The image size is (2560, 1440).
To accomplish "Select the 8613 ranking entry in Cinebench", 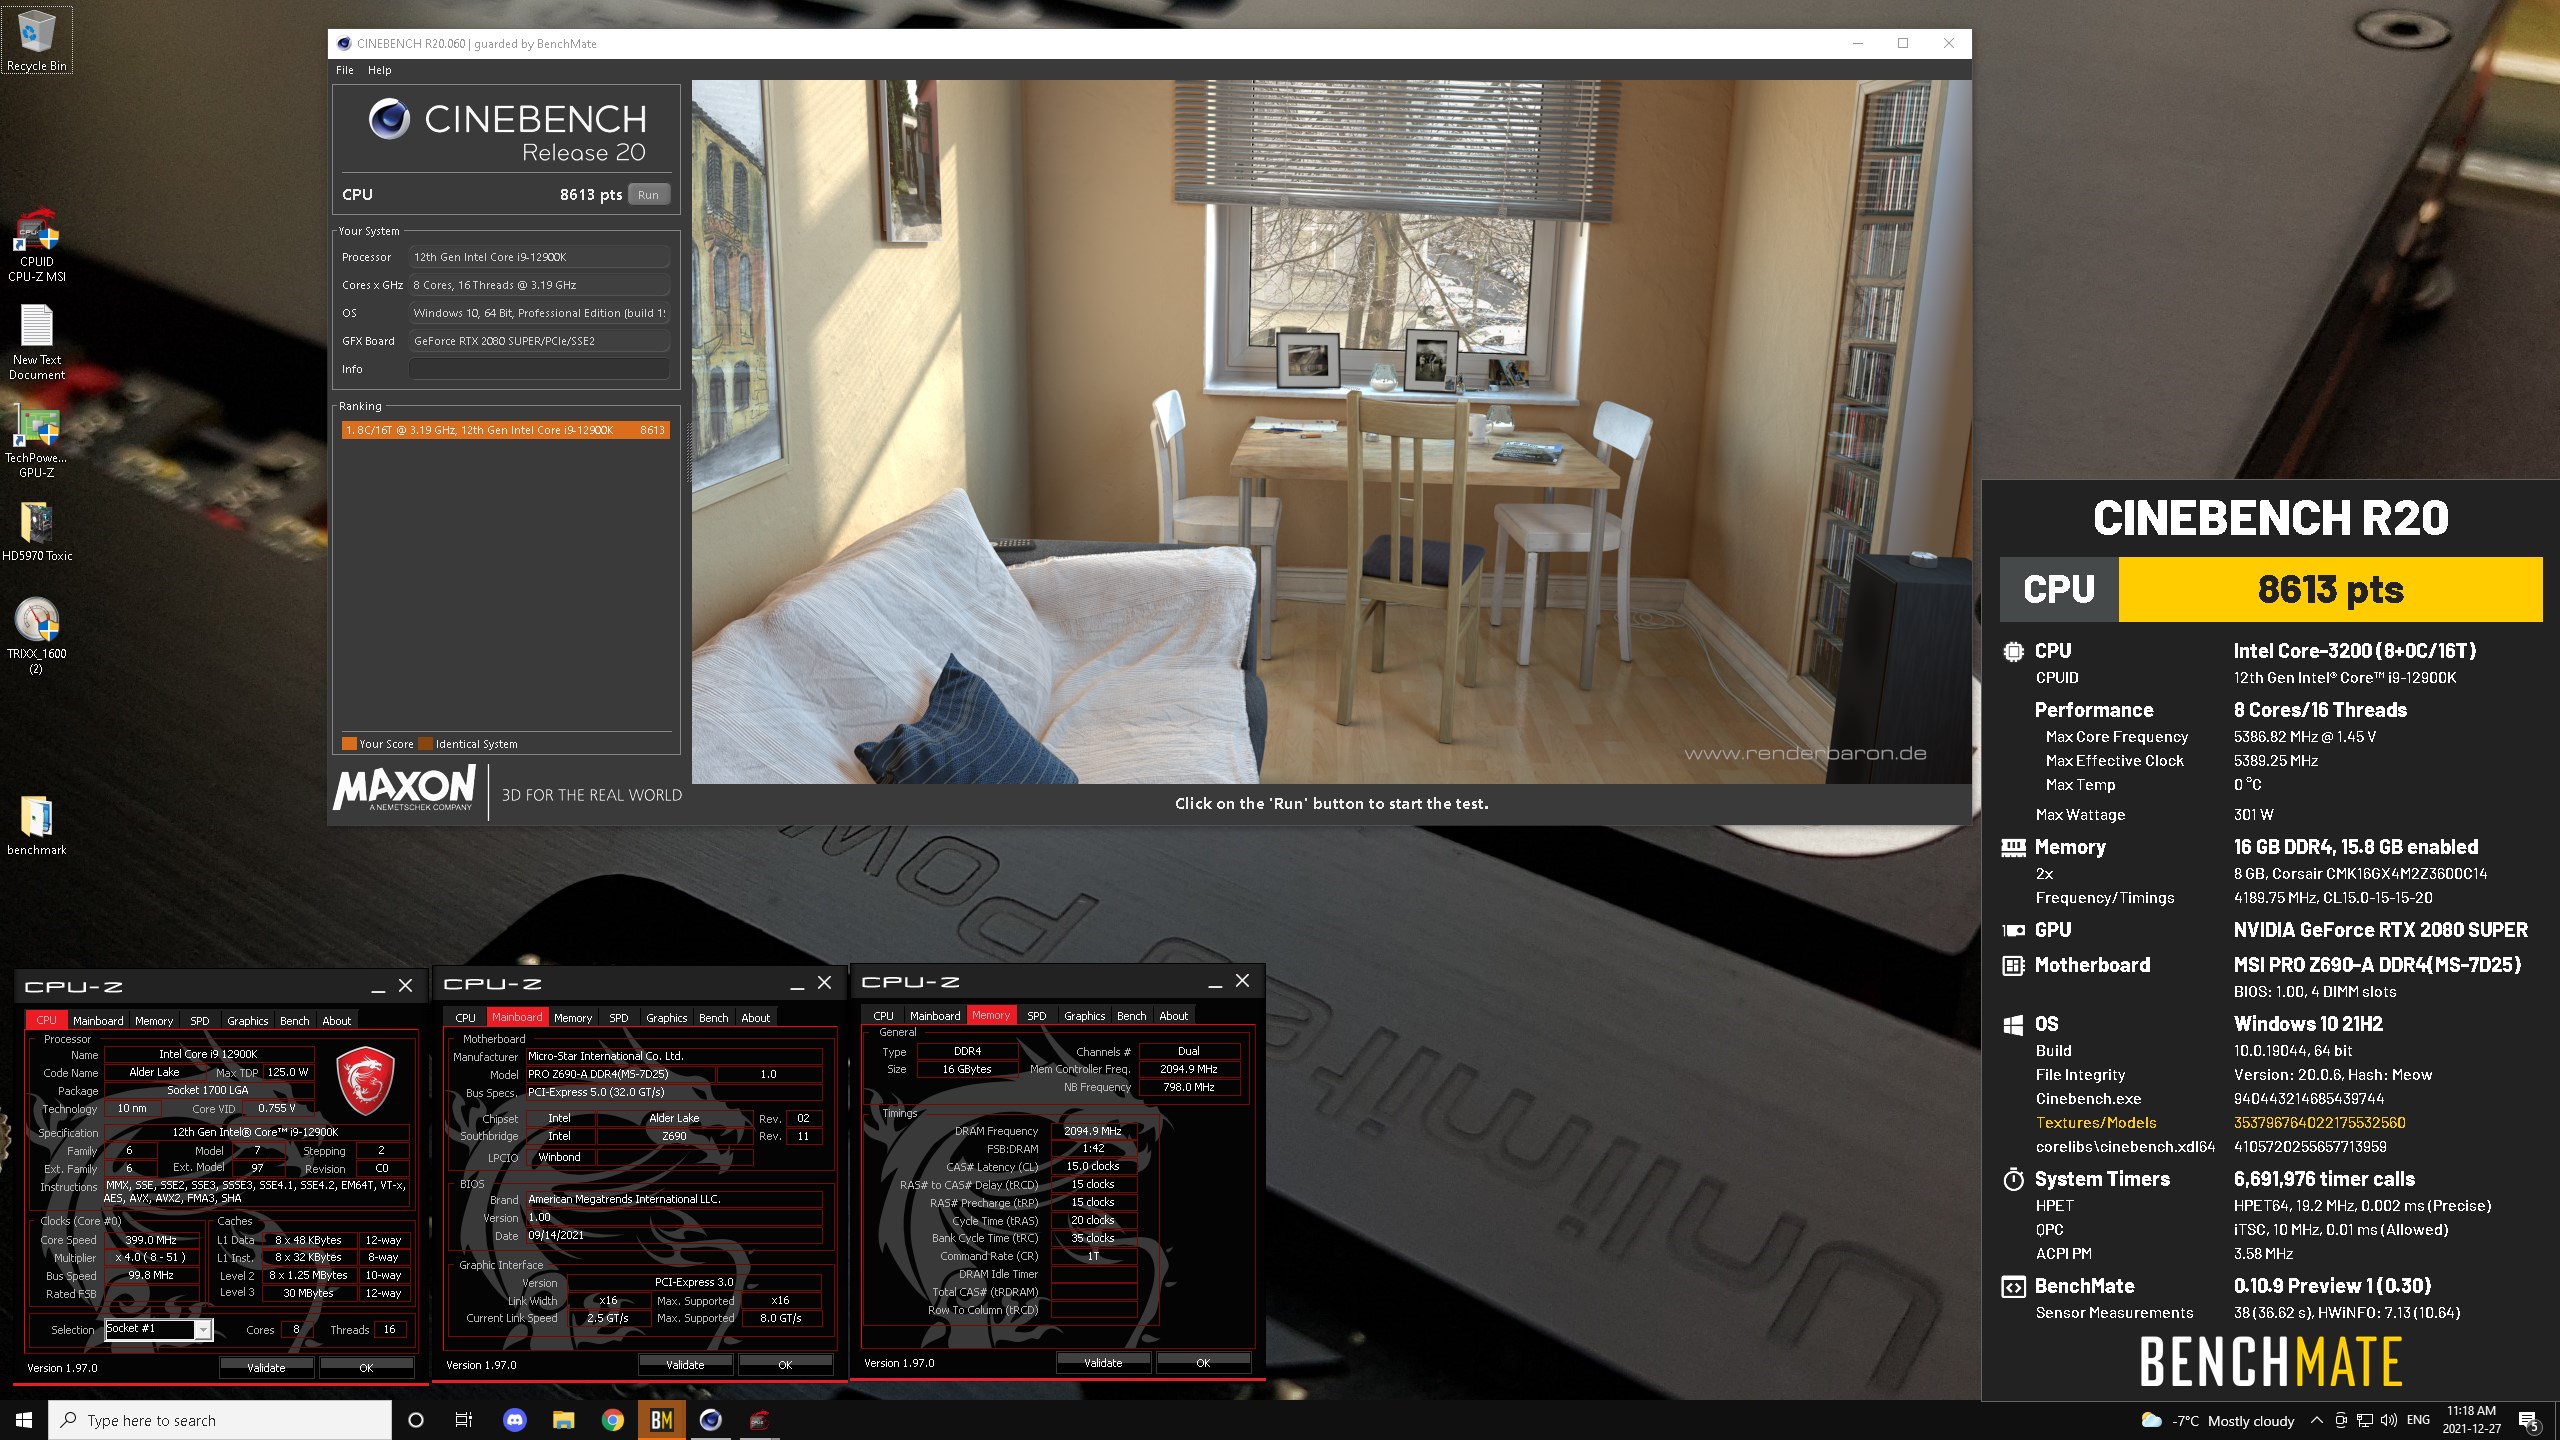I will [x=505, y=430].
